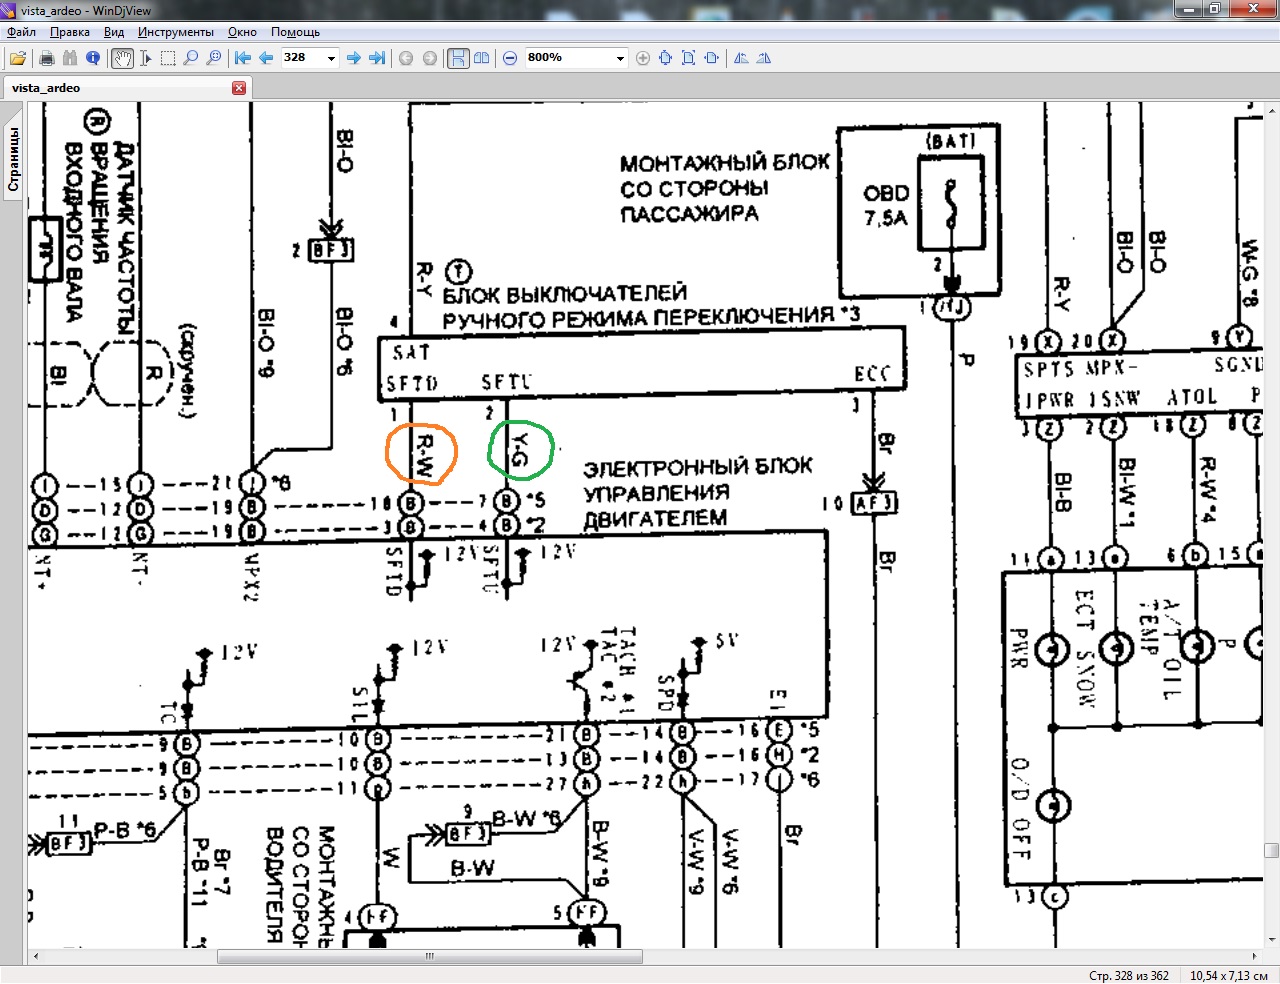Select the vista_ardeo document tab

tap(46, 88)
